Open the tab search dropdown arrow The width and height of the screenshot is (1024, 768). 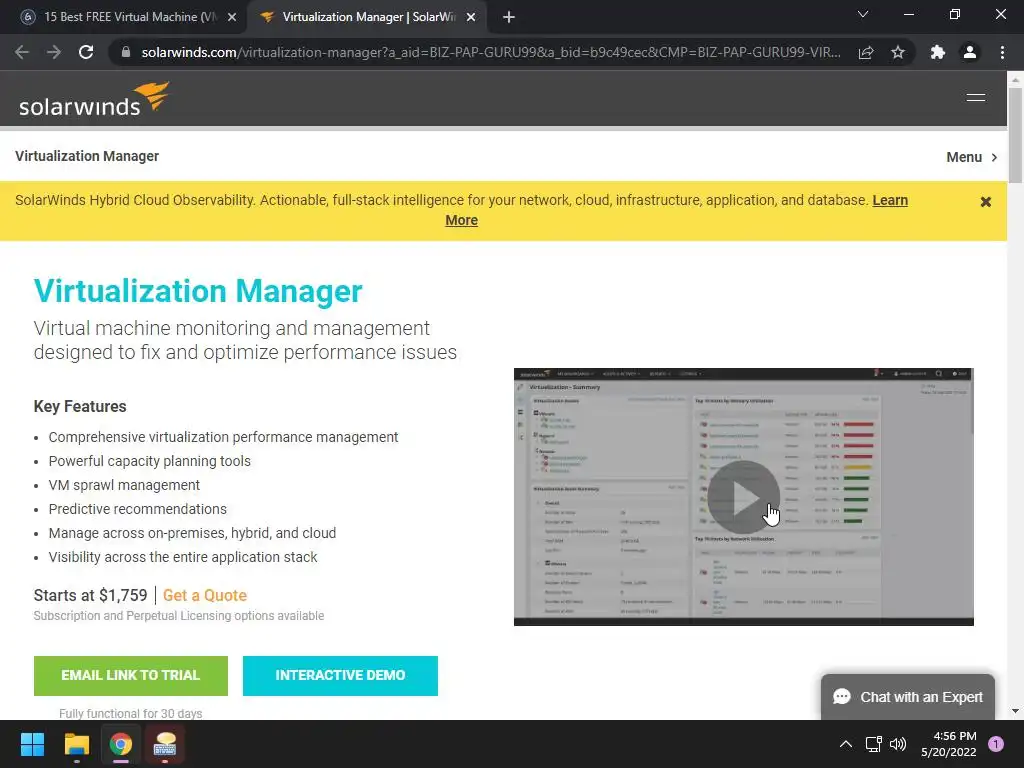pos(863,14)
